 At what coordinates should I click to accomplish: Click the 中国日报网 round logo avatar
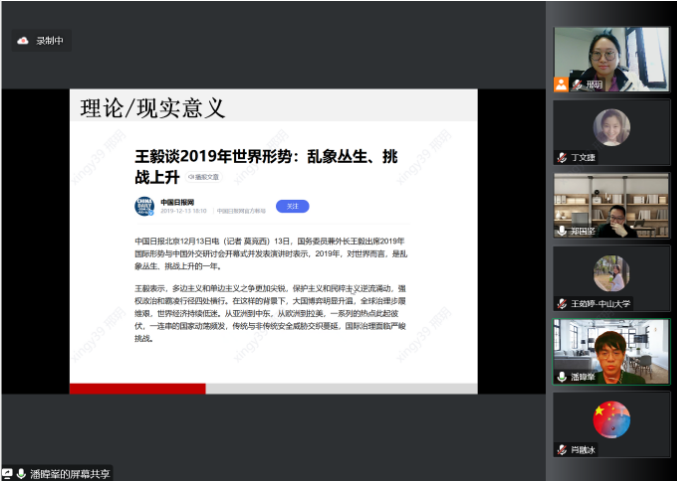pos(145,206)
